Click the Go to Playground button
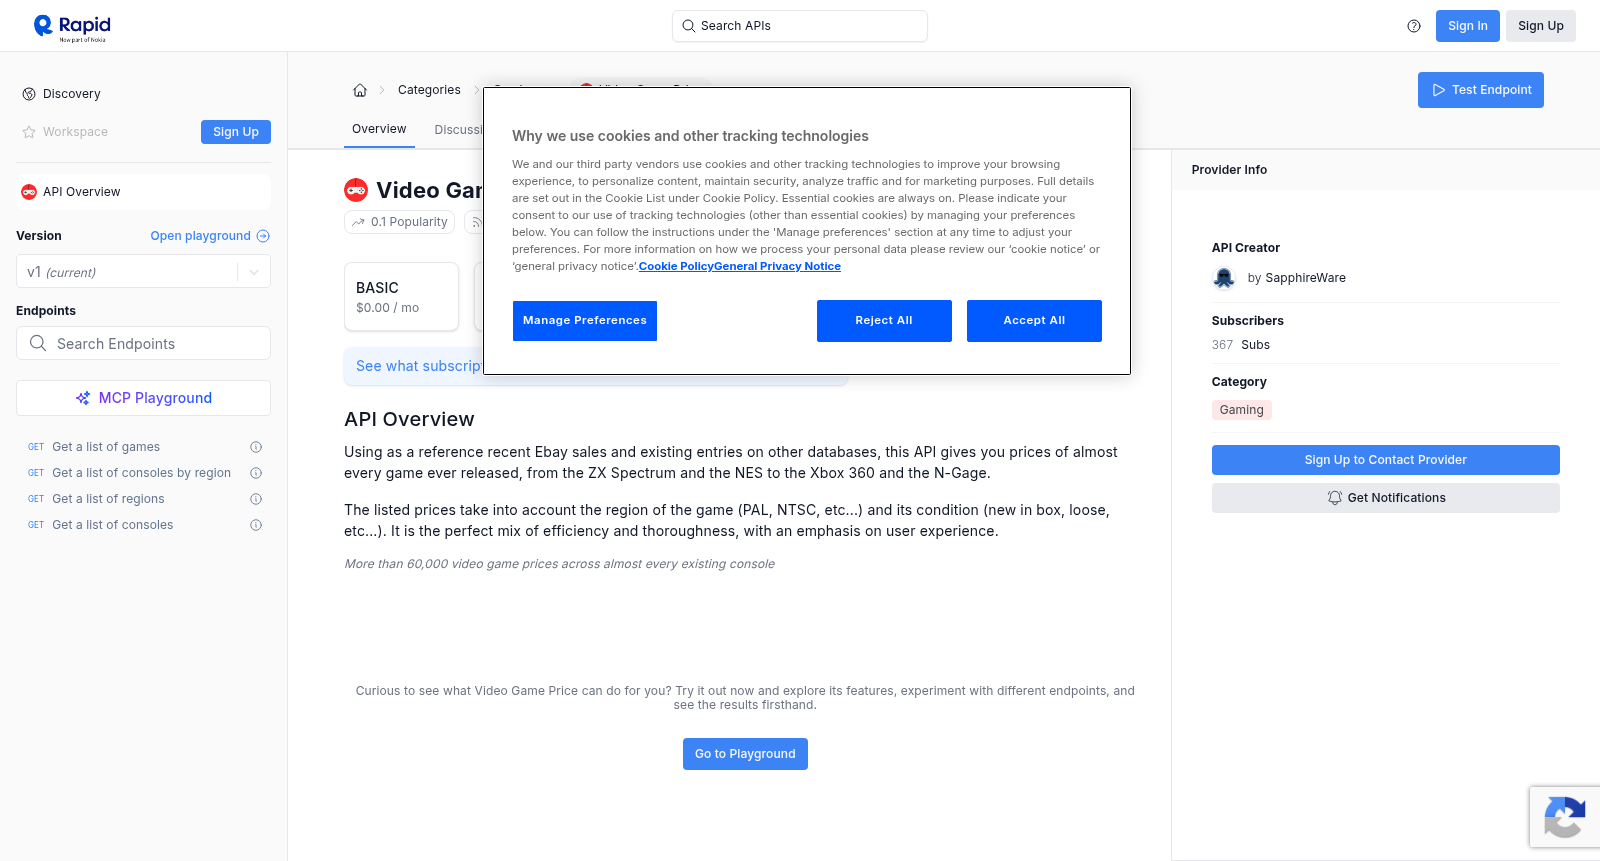Screen dimensions: 1600x861 click(745, 754)
